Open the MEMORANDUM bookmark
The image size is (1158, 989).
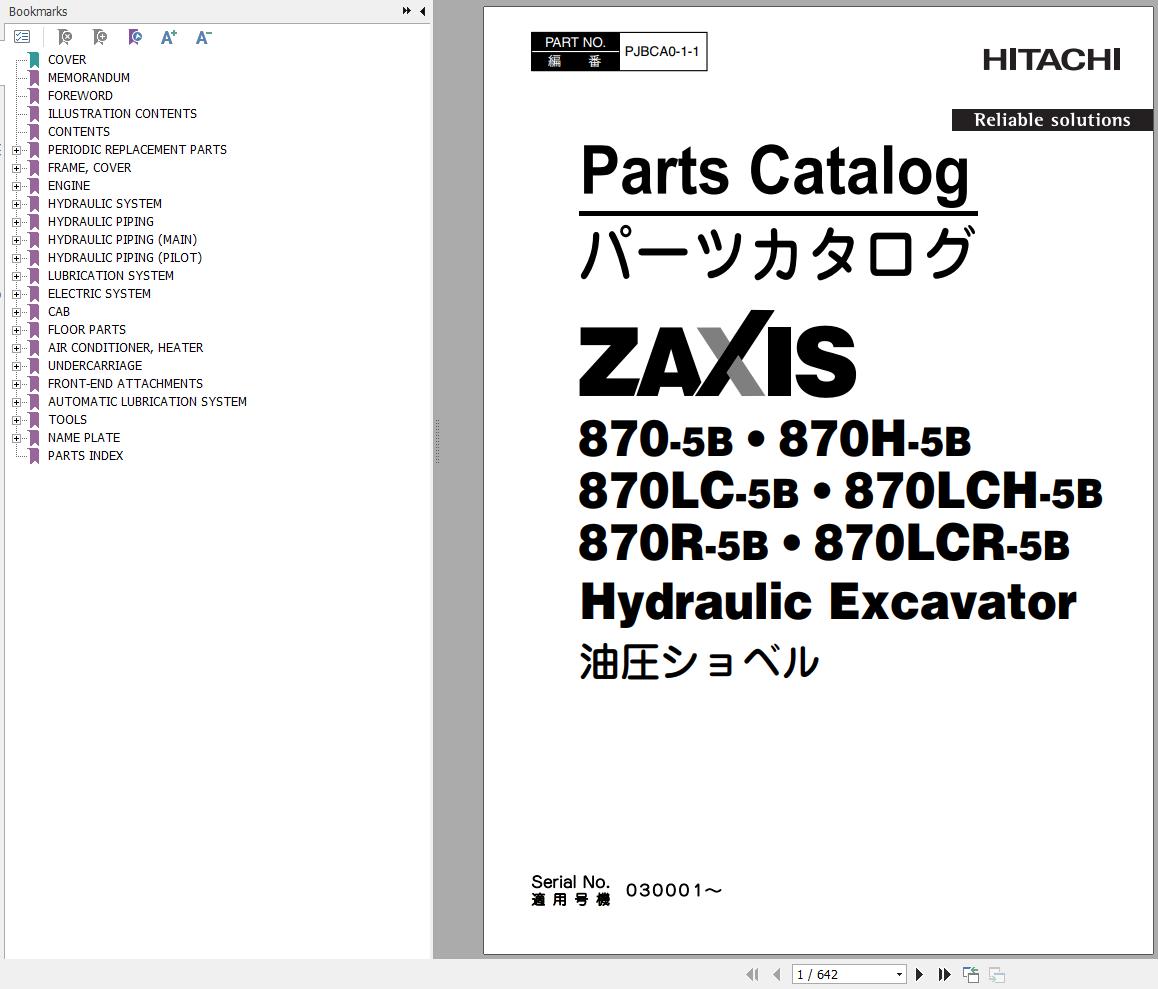point(89,78)
